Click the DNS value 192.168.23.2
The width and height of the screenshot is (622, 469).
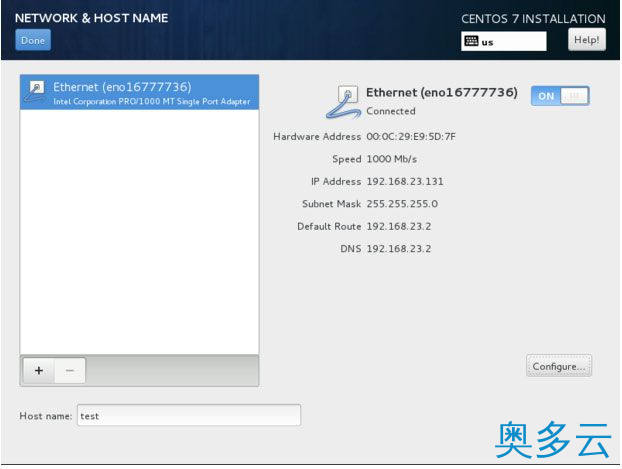[398, 249]
